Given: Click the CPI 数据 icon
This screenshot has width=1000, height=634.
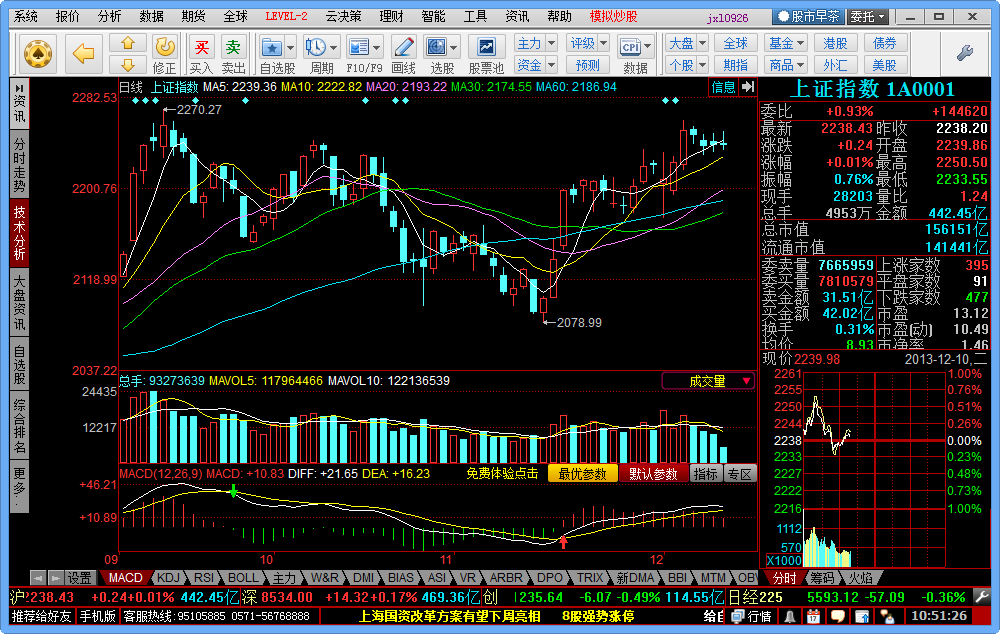Looking at the screenshot, I should (x=630, y=47).
